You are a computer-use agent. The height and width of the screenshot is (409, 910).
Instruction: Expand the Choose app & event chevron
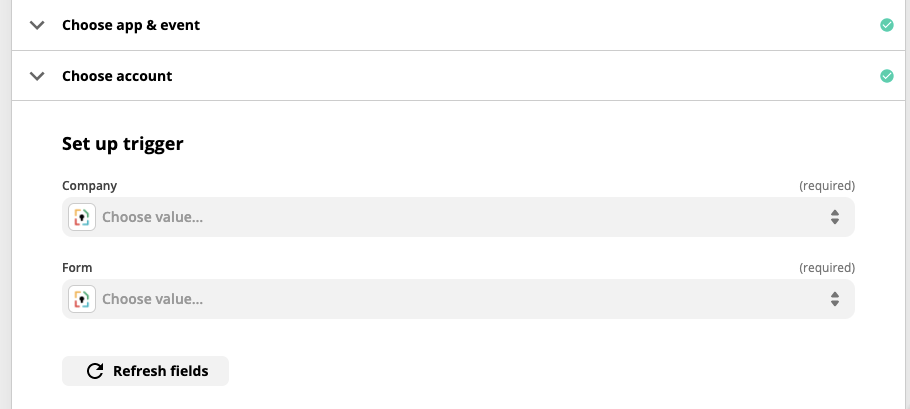pyautogui.click(x=37, y=25)
